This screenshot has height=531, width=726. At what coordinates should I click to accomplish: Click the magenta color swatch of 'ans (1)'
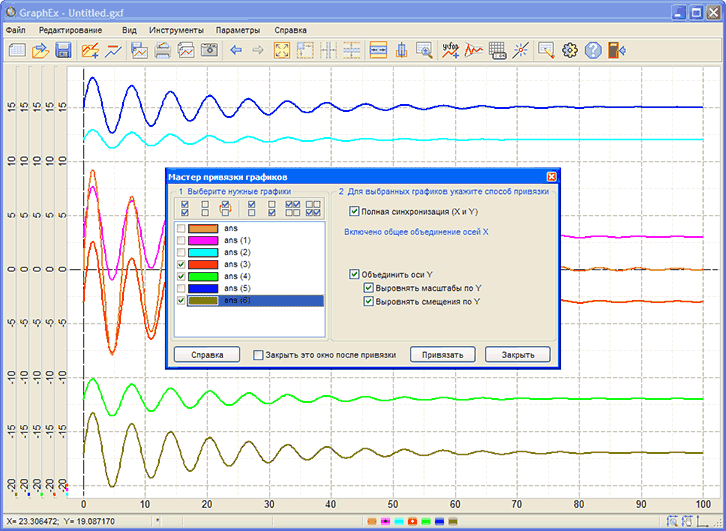click(x=202, y=241)
